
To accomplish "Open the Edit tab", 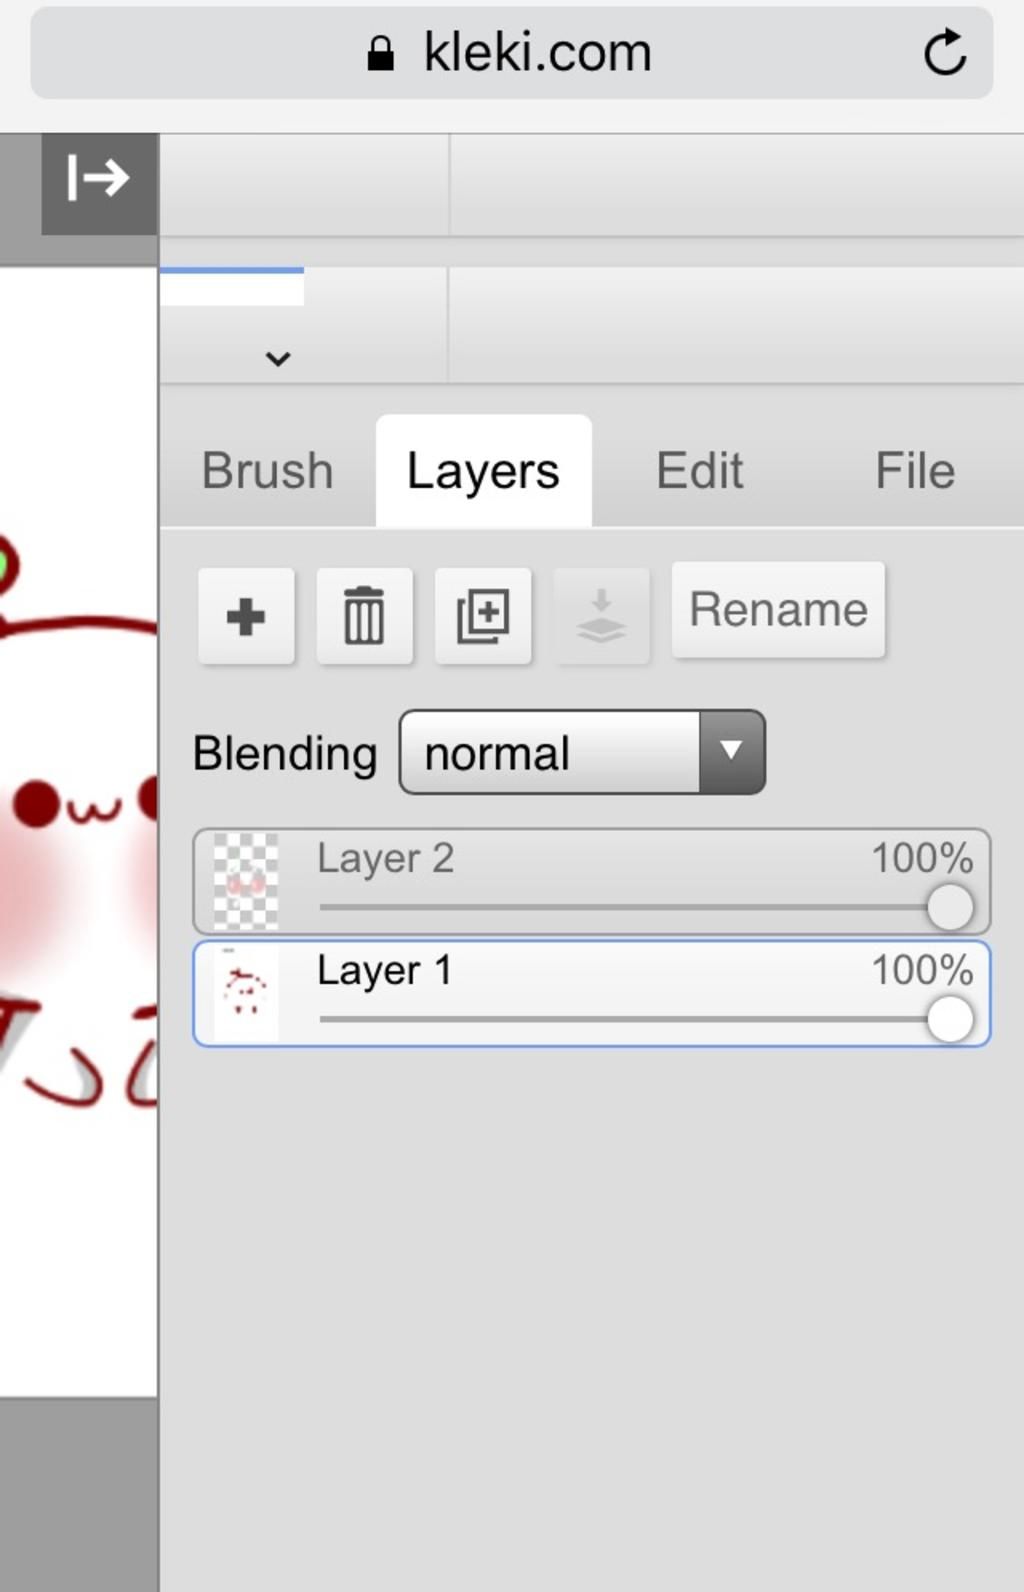I will coord(699,471).
